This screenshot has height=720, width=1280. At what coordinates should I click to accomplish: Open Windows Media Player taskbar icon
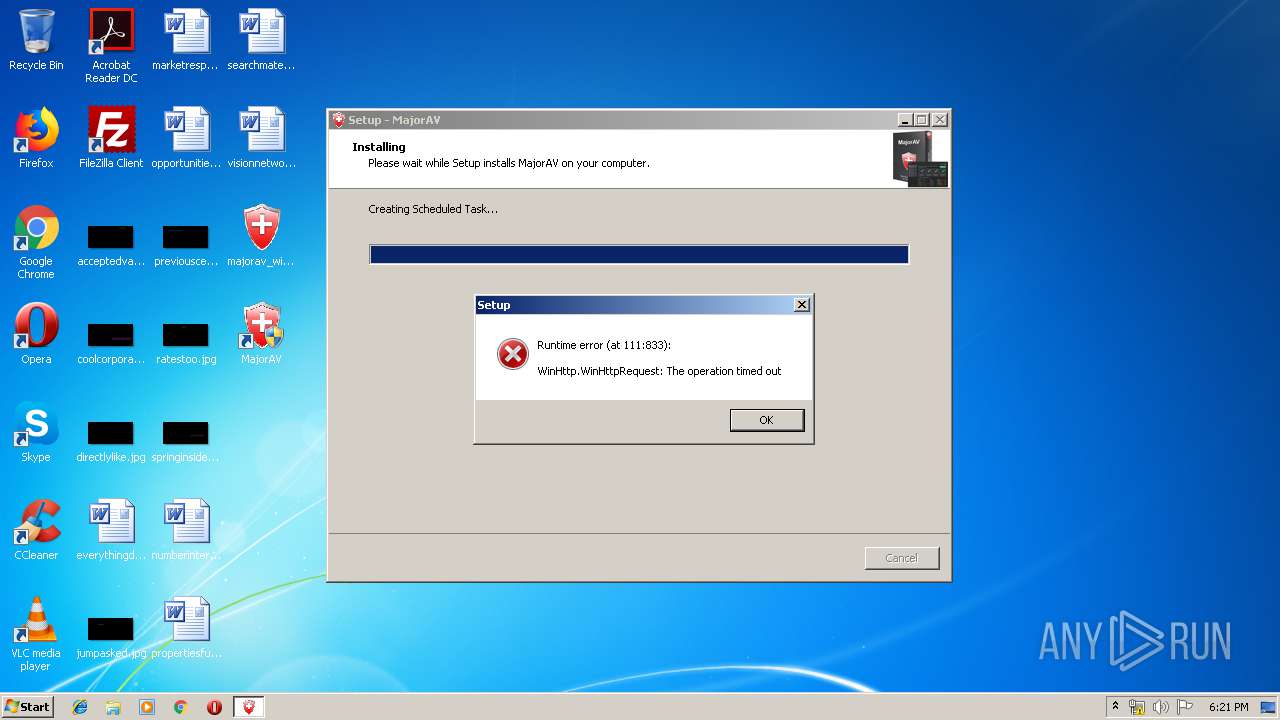coord(147,707)
